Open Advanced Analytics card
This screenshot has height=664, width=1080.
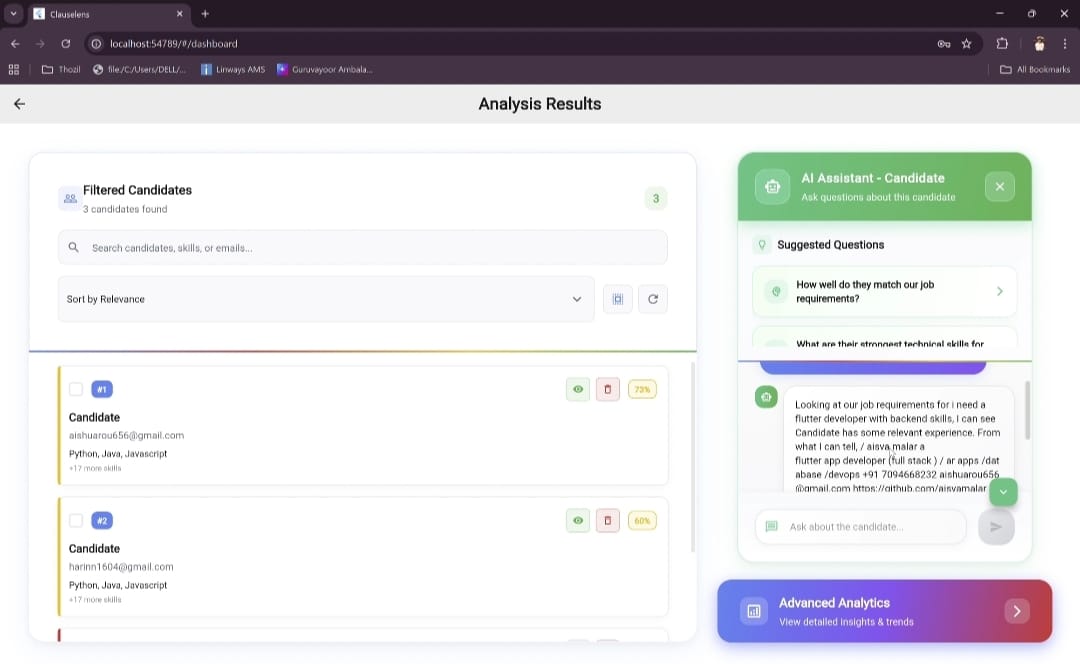884,612
